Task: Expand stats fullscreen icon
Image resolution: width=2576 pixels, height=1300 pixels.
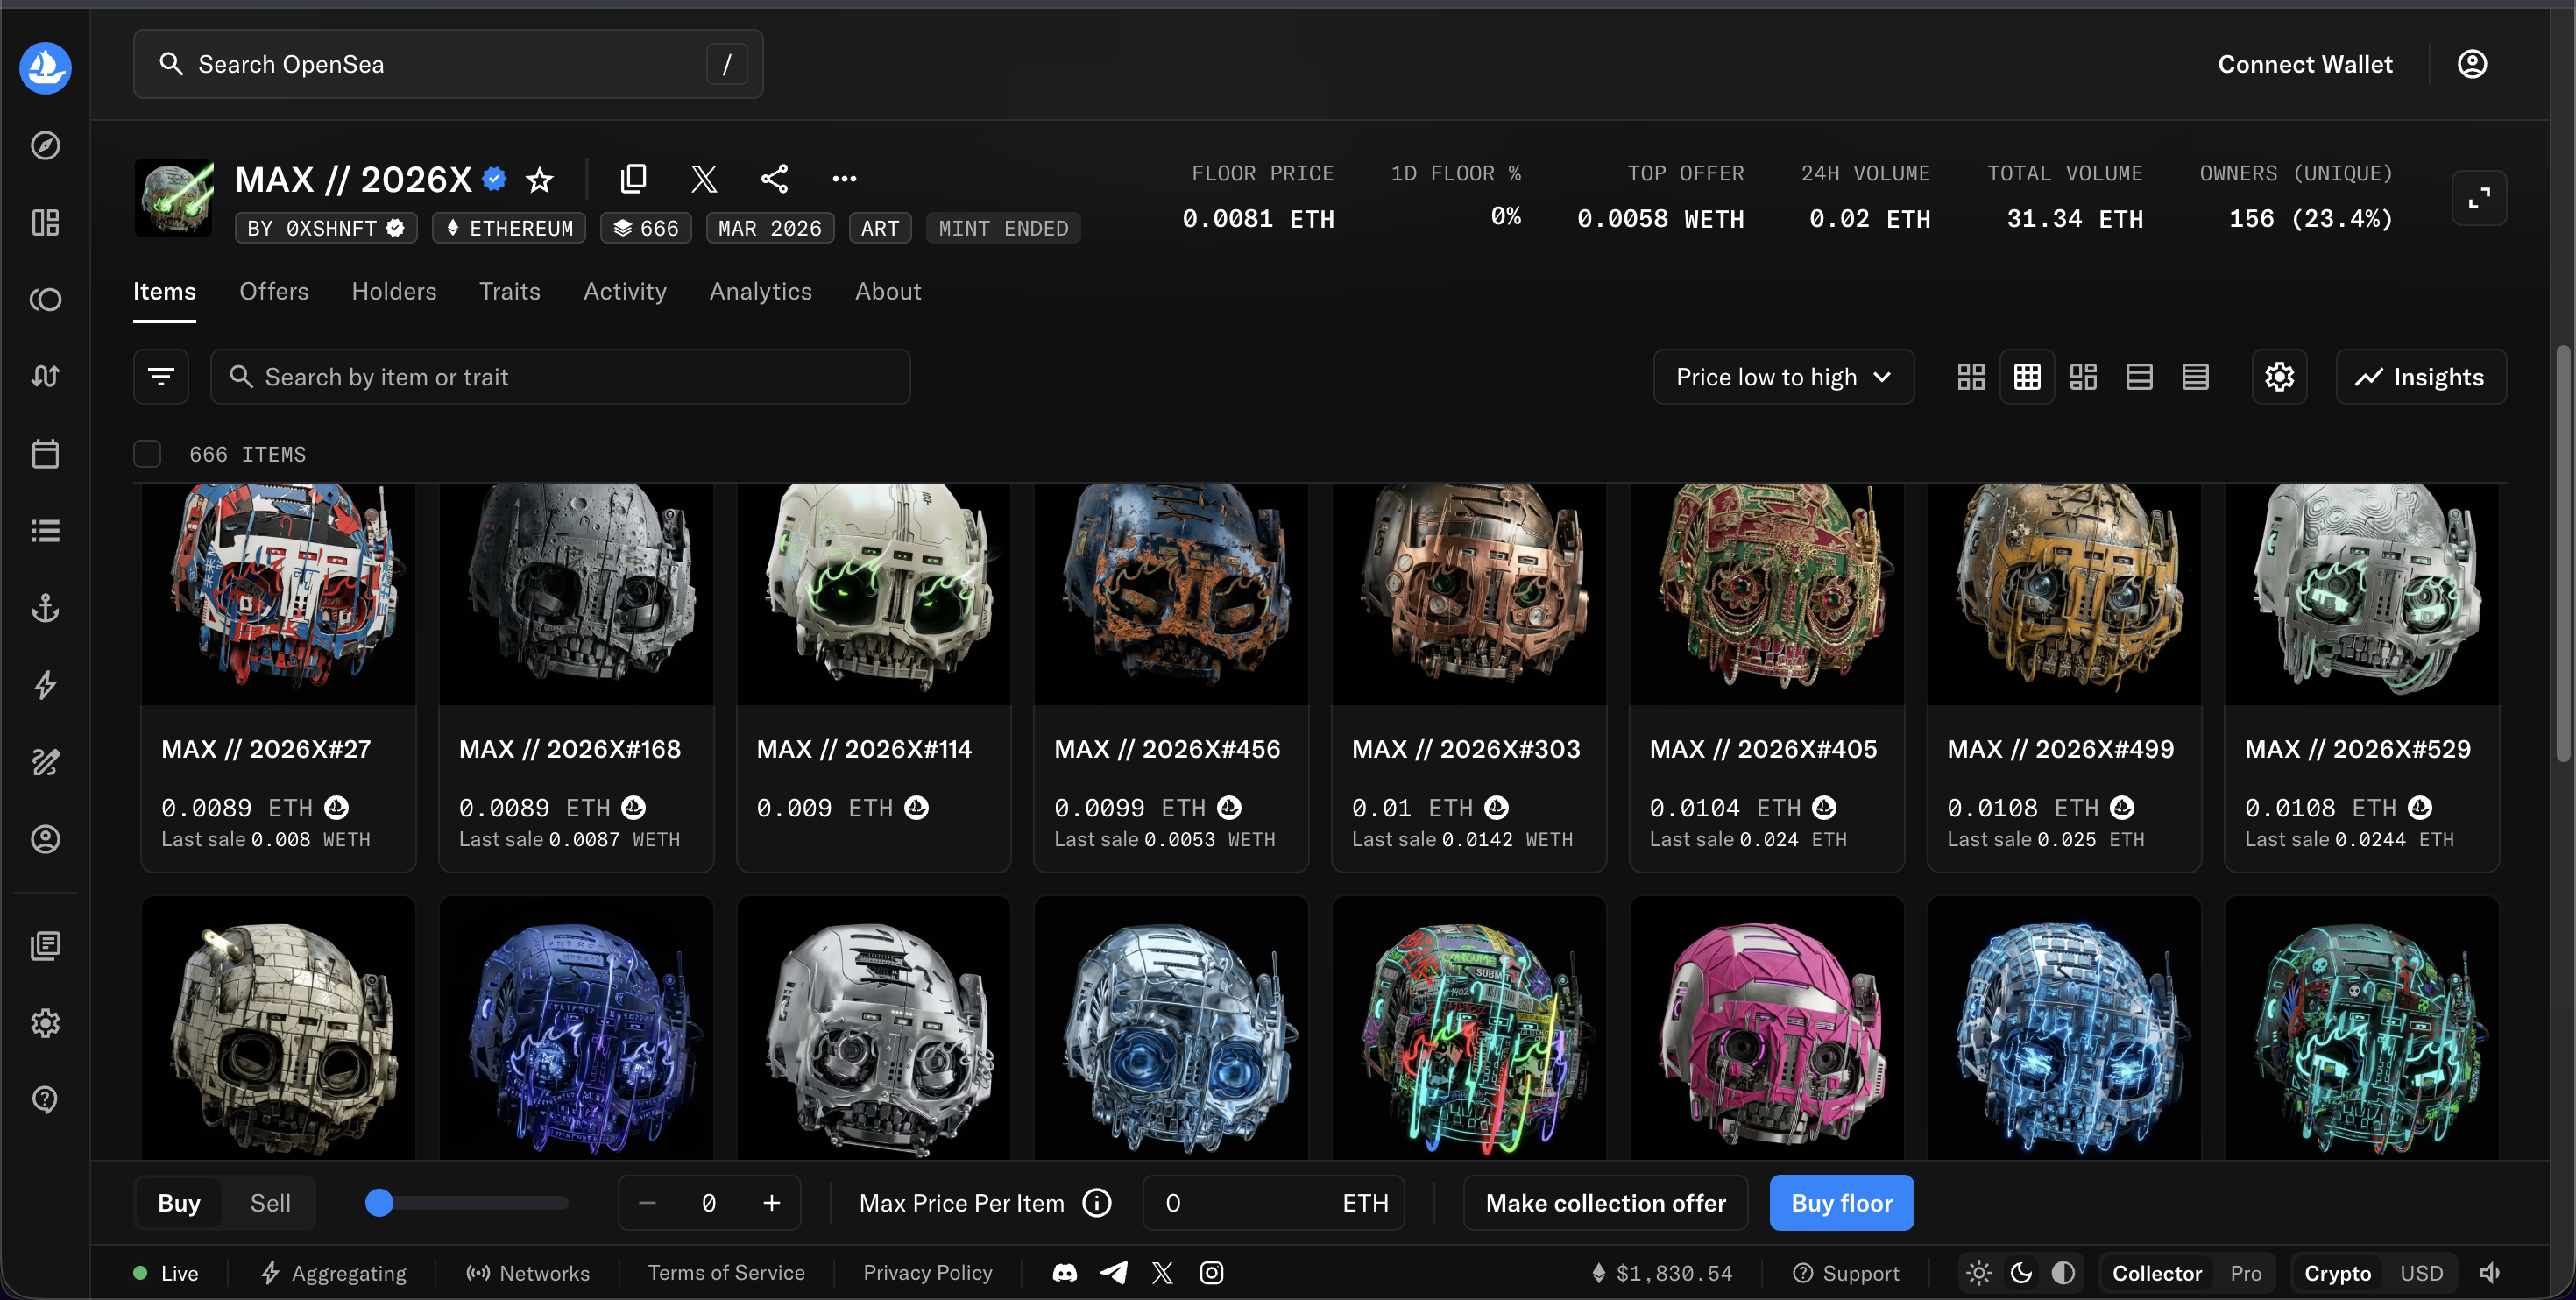Action: pos(2479,198)
